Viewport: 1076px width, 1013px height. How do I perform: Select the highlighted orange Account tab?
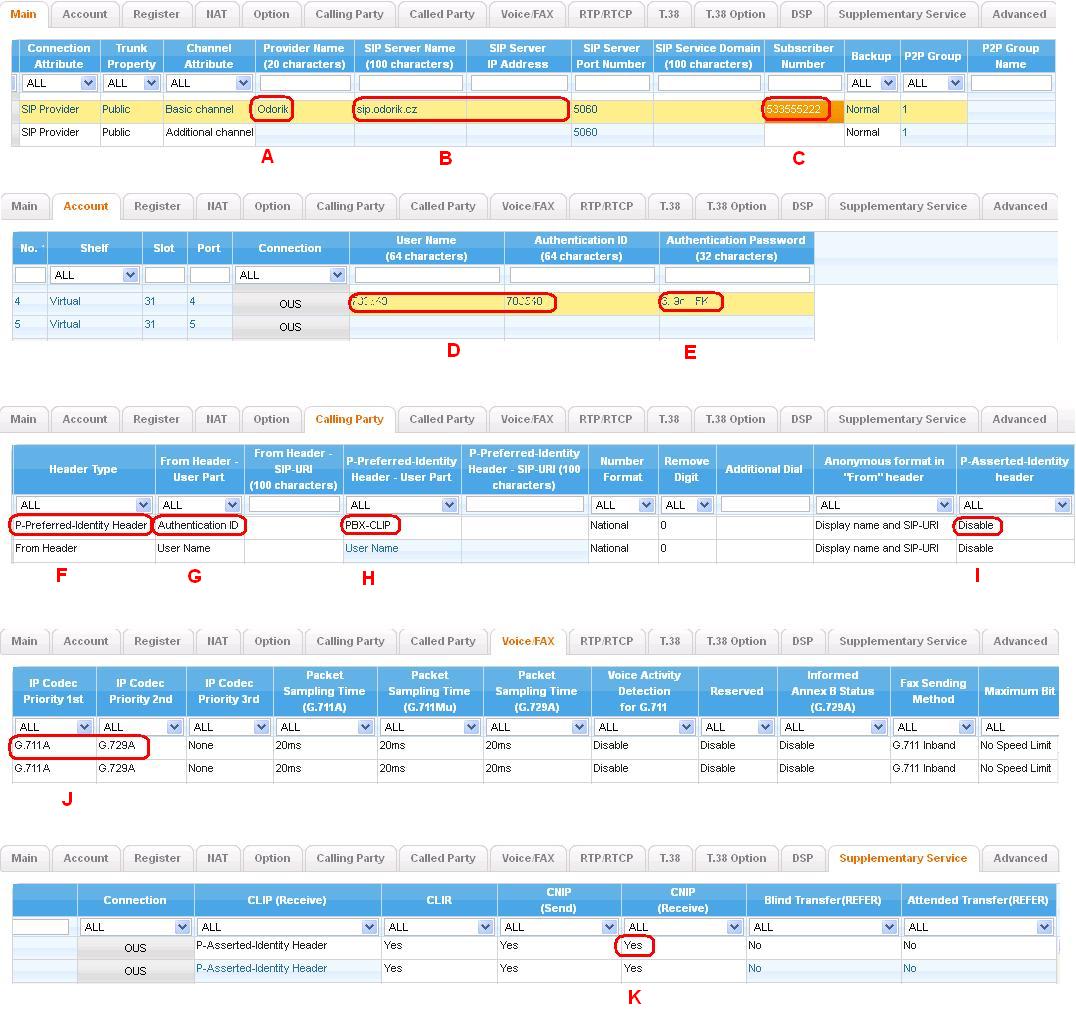pos(86,206)
